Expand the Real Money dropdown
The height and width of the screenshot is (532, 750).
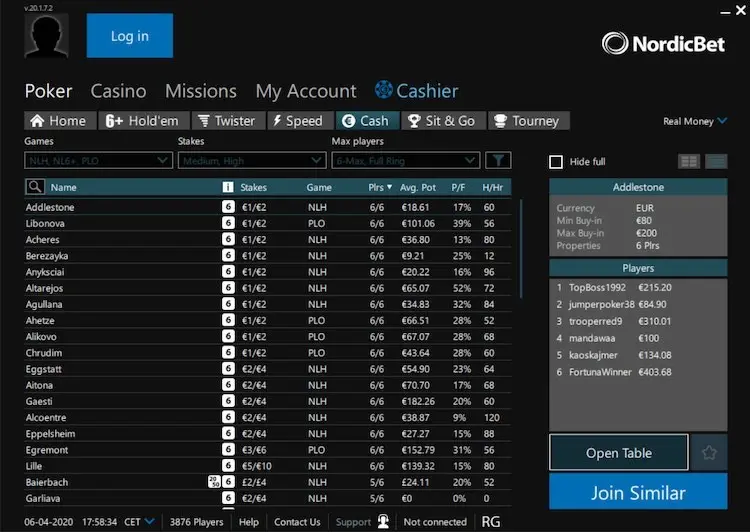click(x=695, y=121)
